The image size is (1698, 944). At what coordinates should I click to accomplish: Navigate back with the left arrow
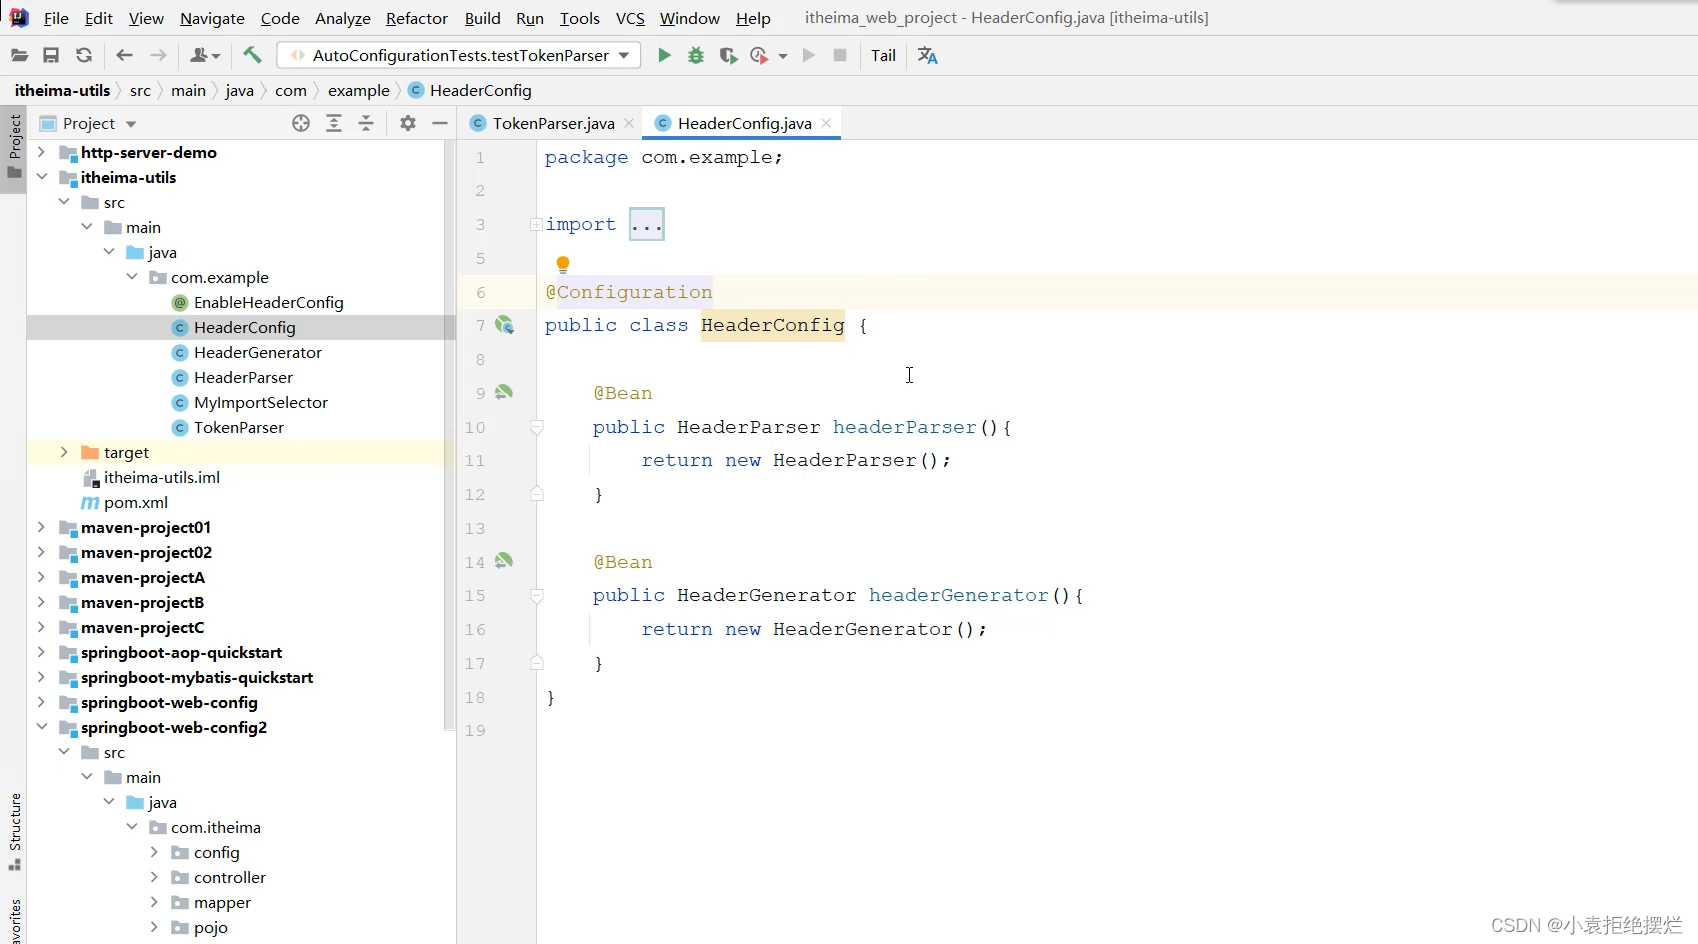point(124,55)
